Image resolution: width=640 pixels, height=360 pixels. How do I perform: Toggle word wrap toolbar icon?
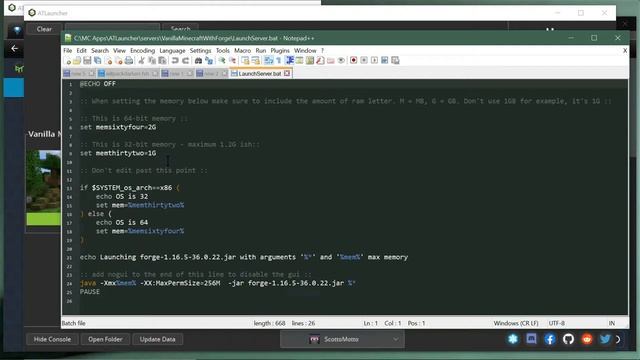pos(269,61)
